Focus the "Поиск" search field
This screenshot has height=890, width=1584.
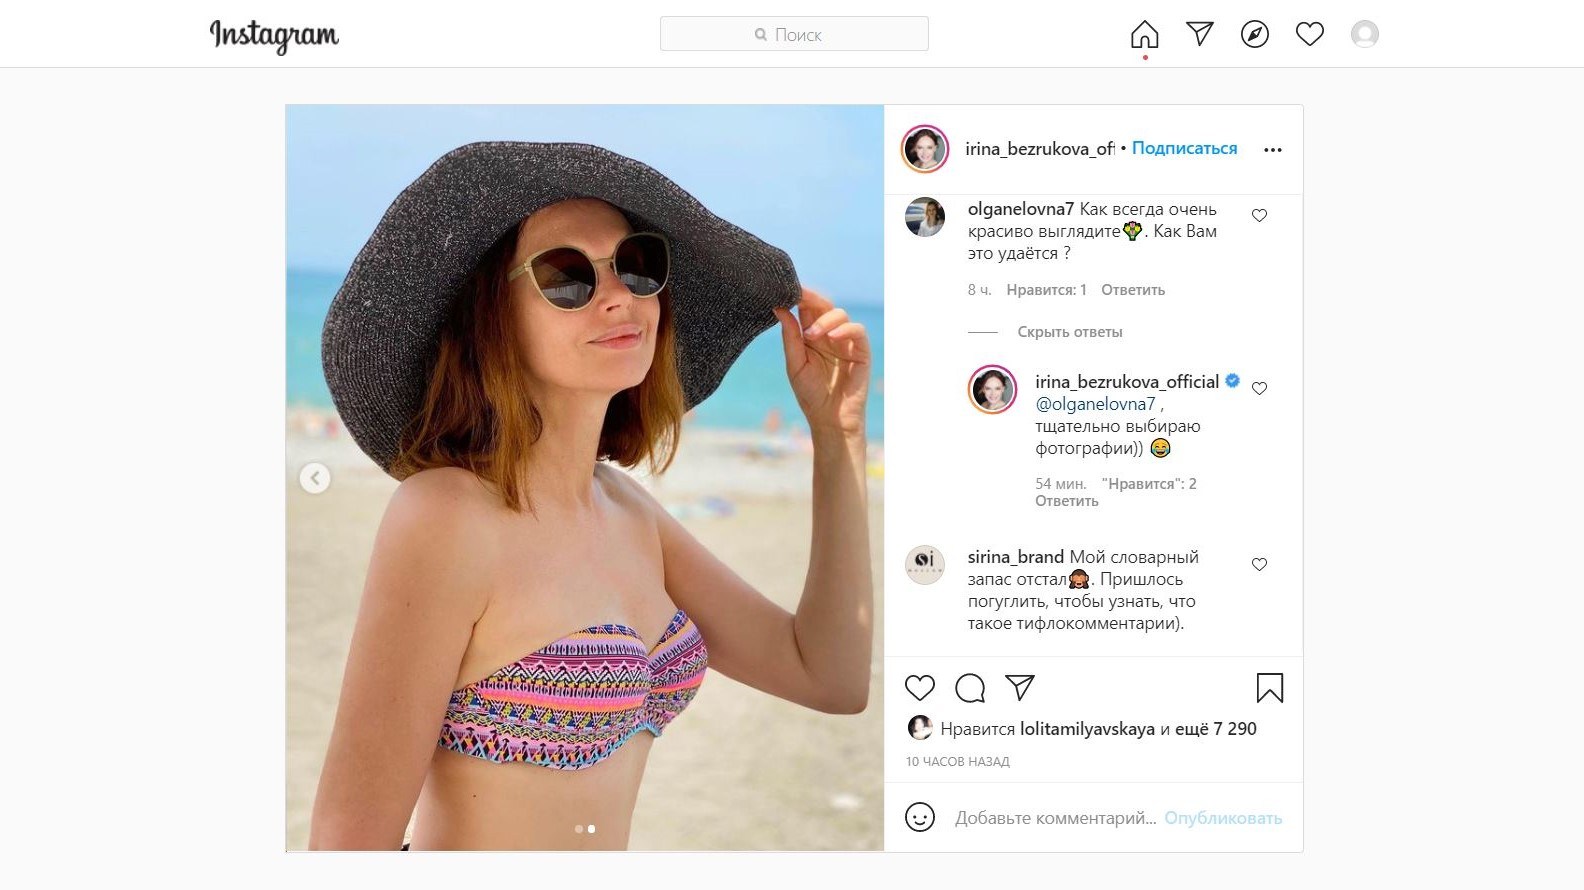[x=794, y=34]
